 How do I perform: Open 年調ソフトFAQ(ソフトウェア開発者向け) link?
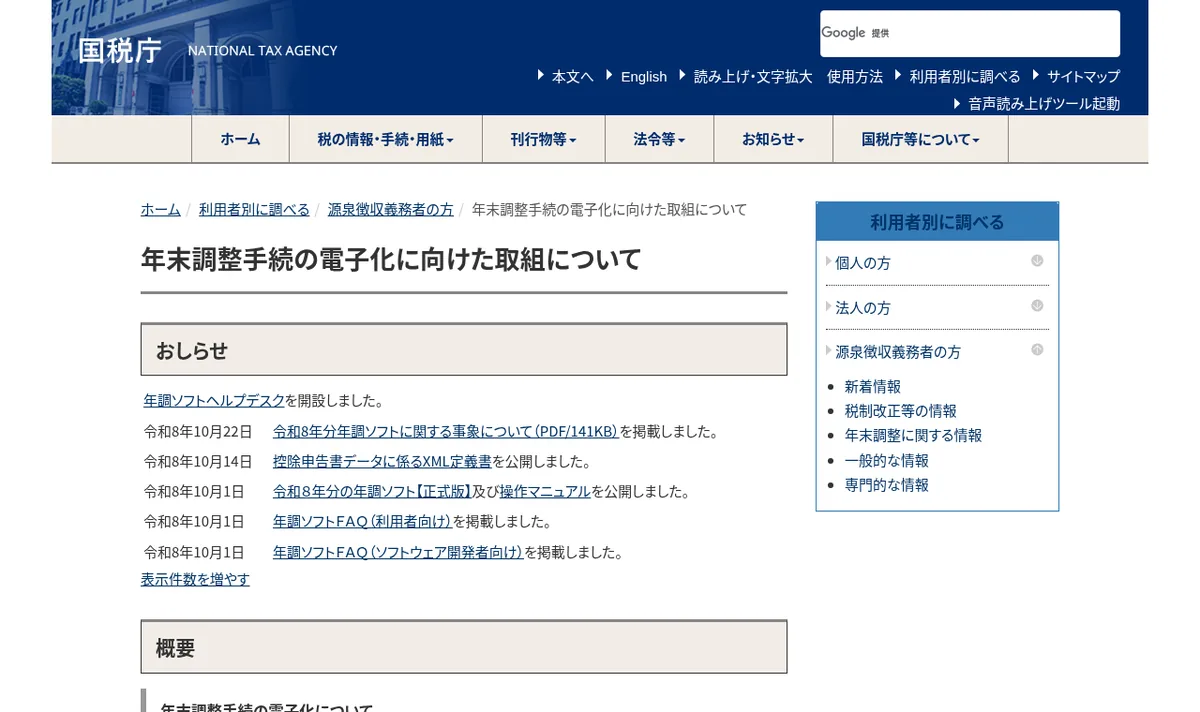click(x=398, y=552)
